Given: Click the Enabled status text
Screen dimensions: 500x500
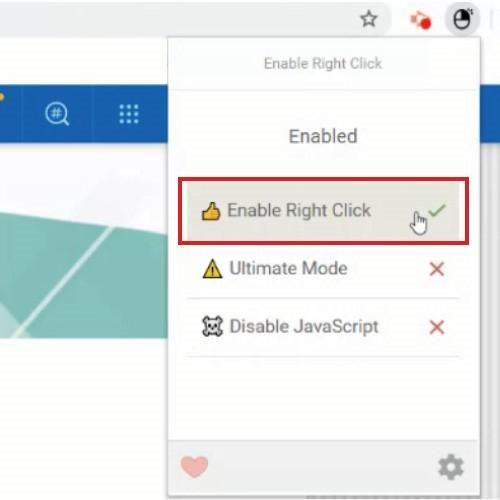Looking at the screenshot, I should (x=323, y=136).
